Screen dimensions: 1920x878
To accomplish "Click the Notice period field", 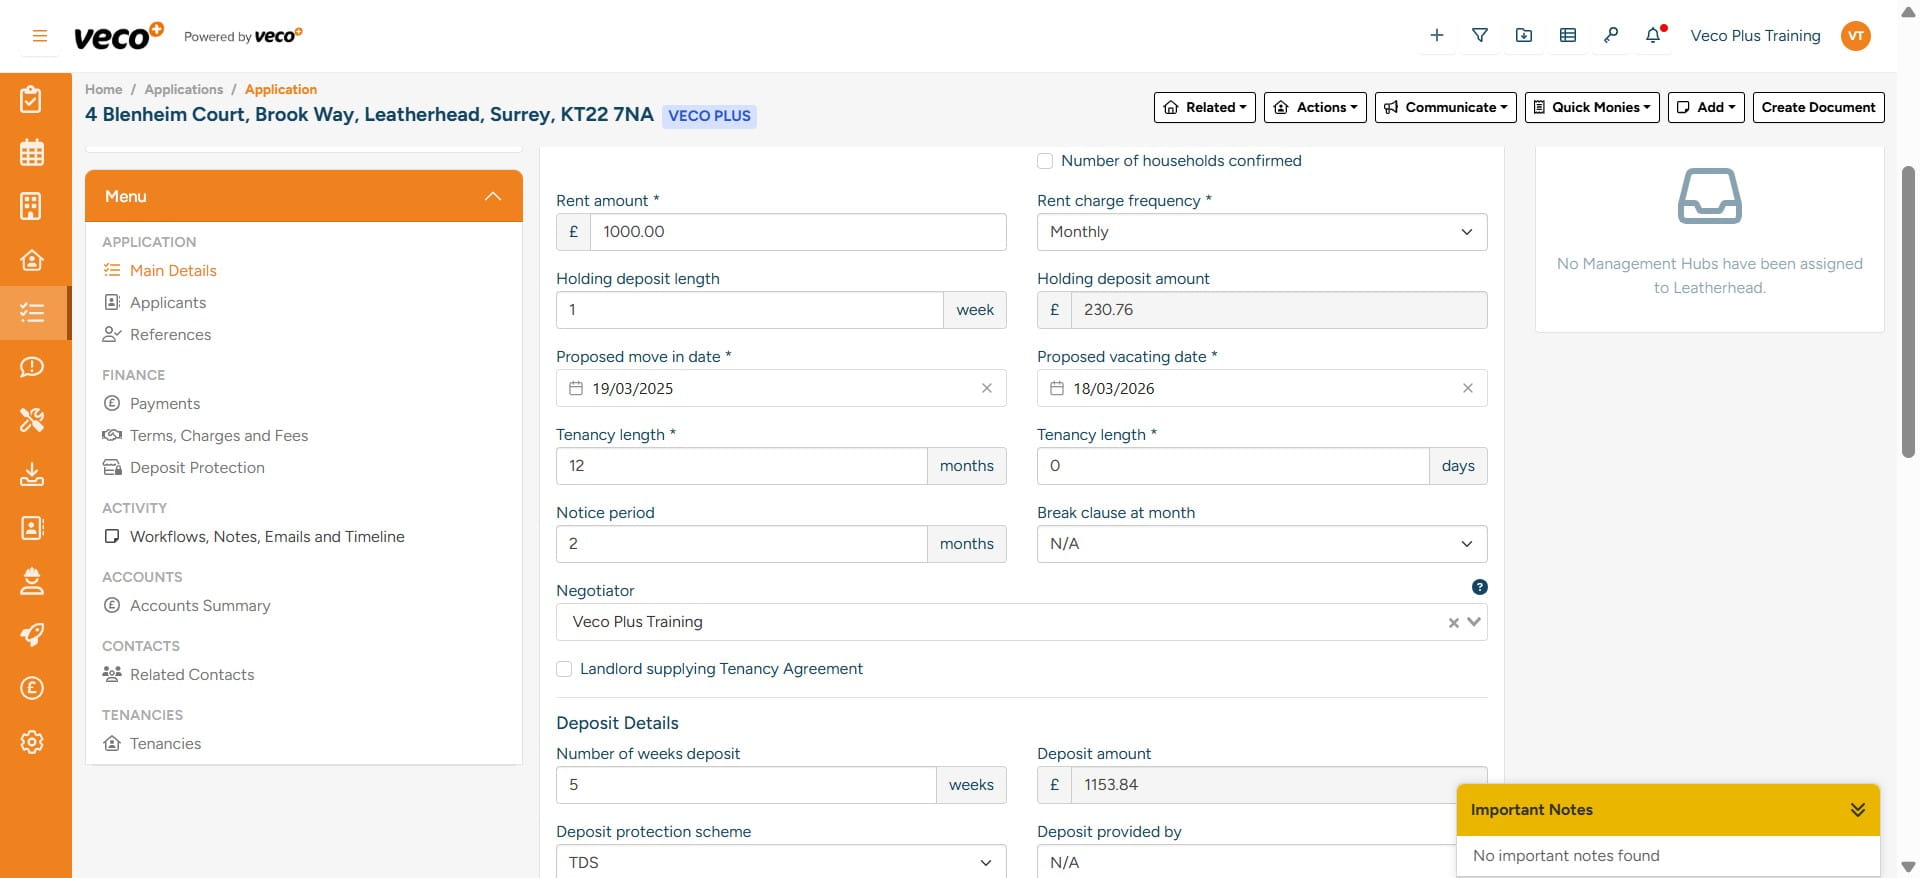I will point(742,544).
